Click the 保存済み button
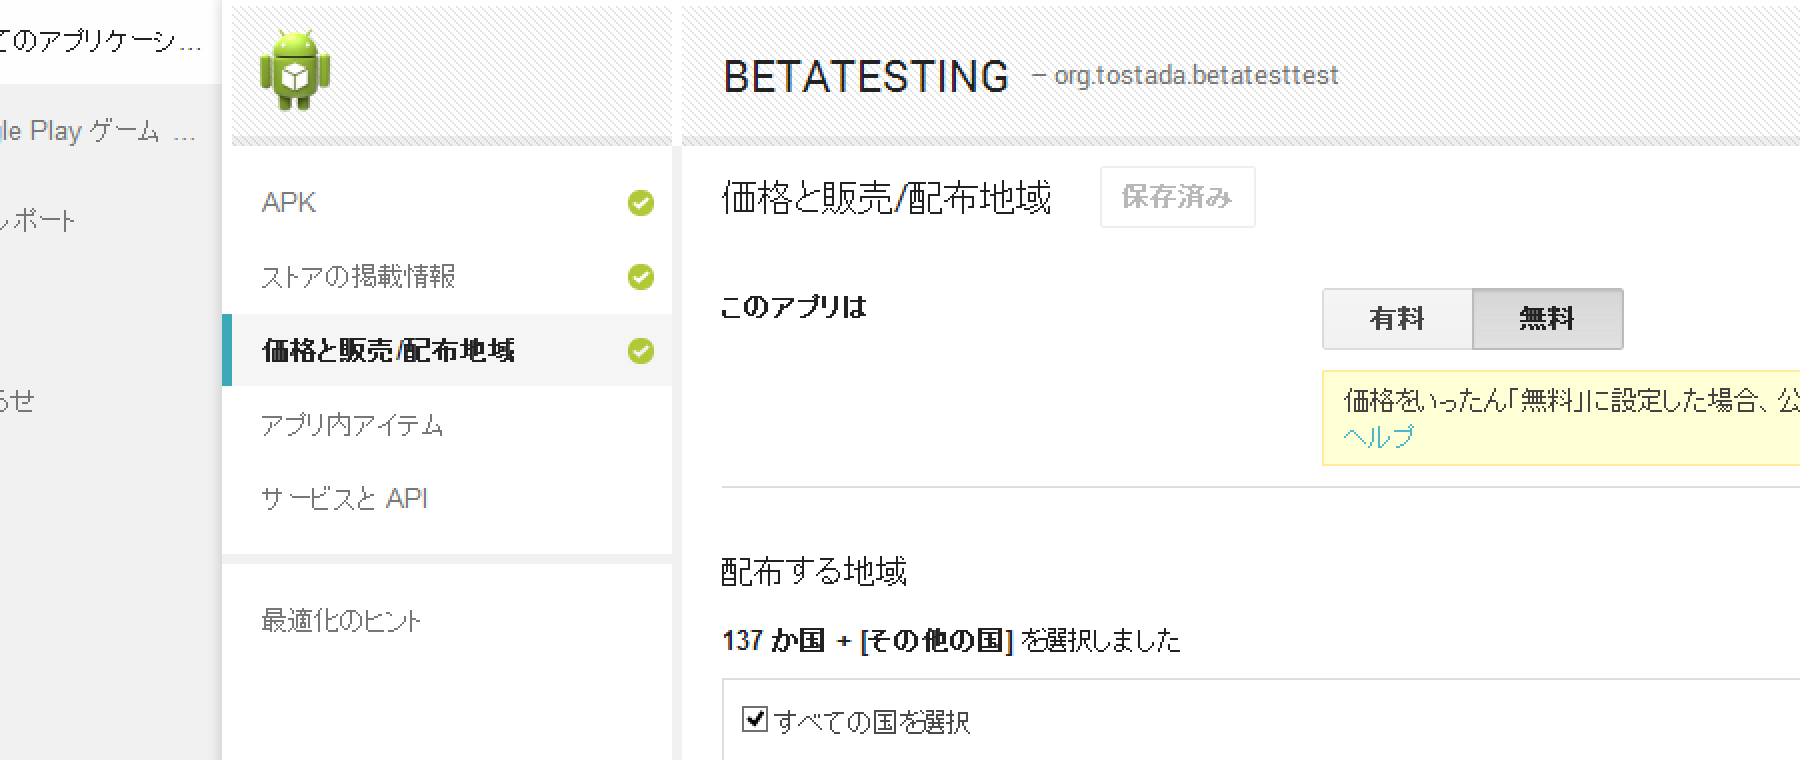Screen dimensions: 1800x760 tap(1177, 197)
